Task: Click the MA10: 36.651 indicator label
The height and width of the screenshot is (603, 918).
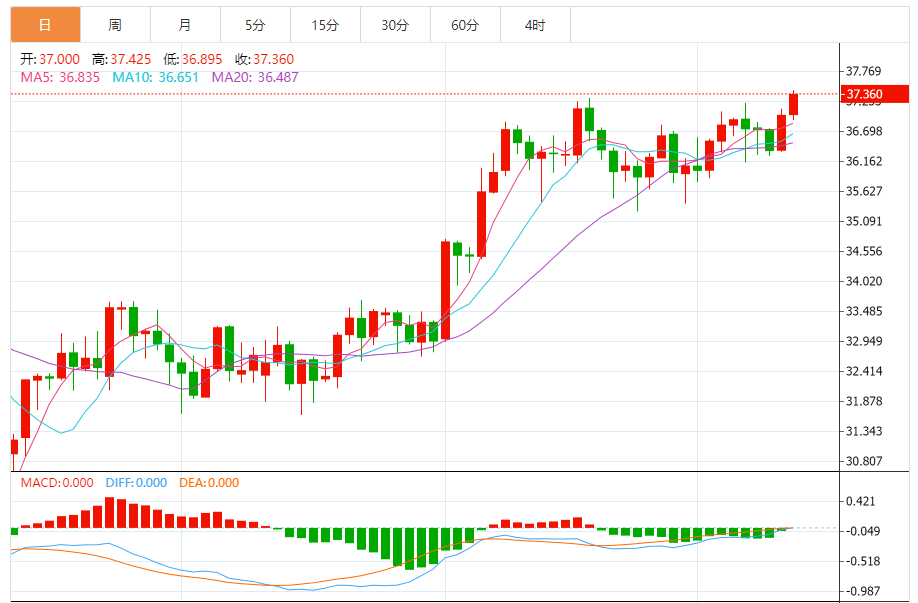Action: coord(156,77)
